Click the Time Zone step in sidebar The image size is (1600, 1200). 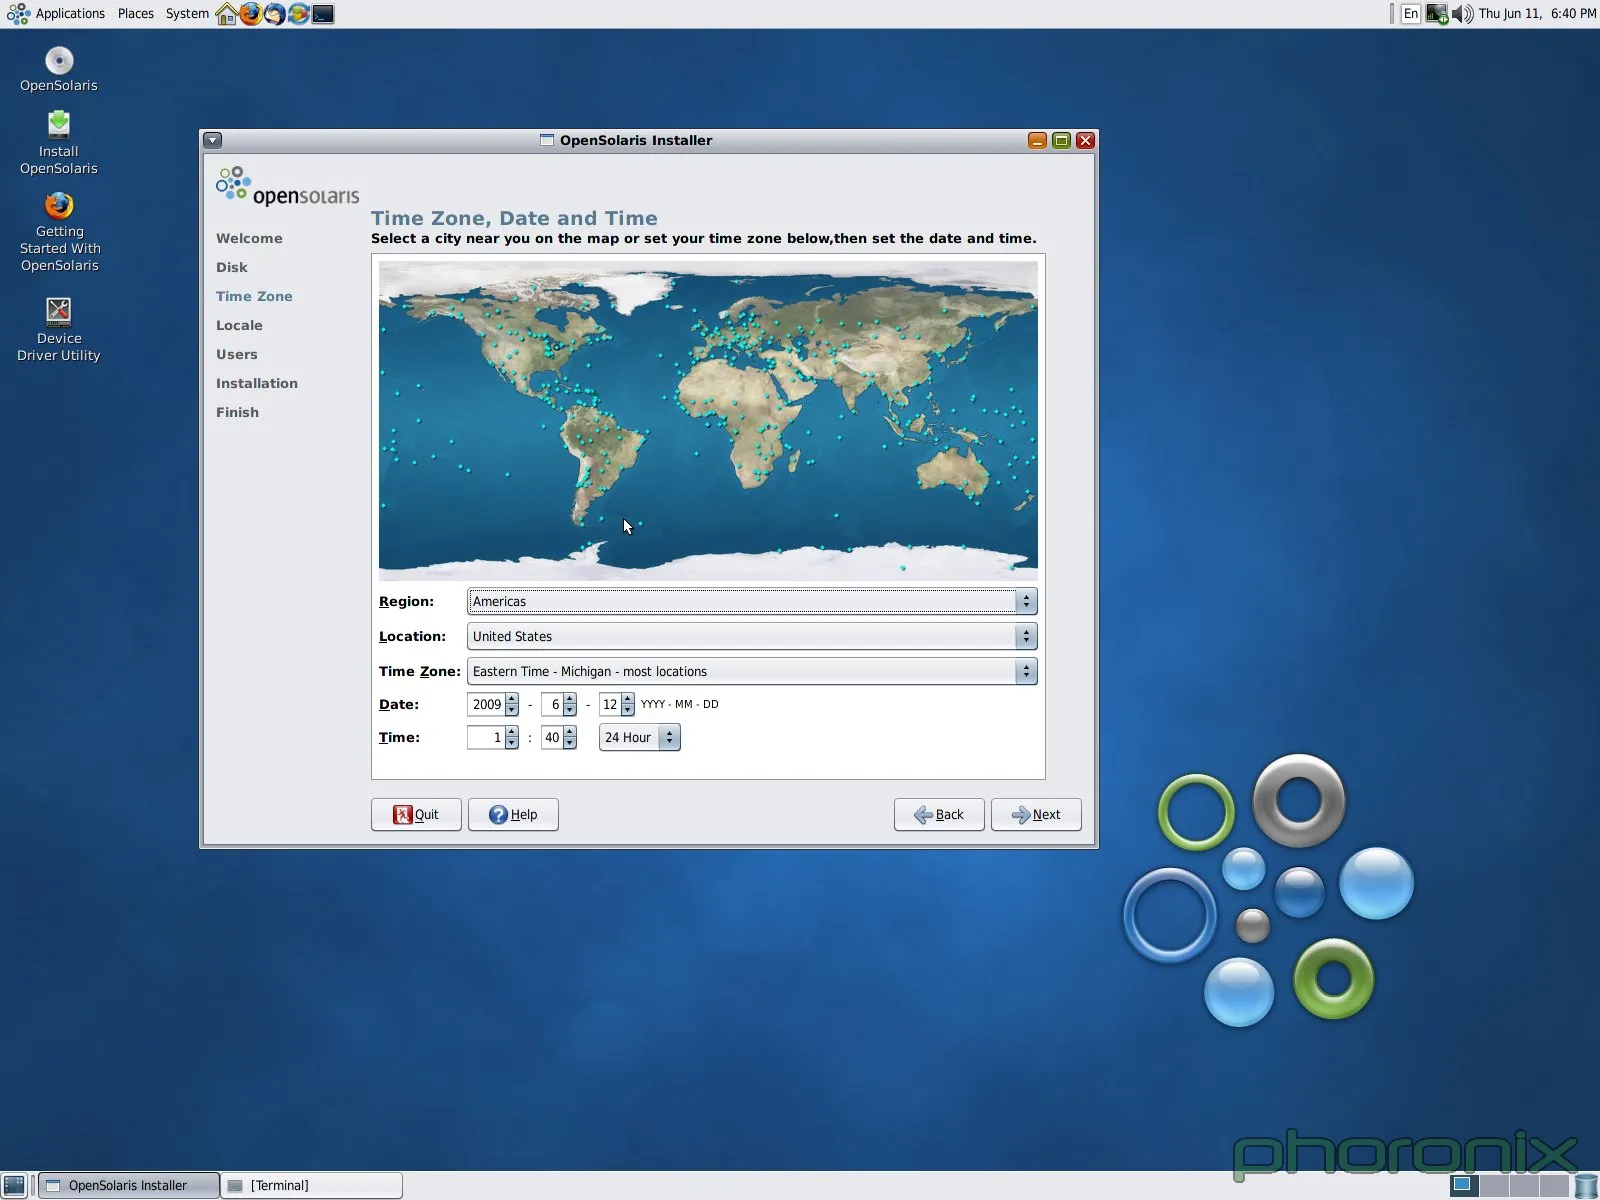click(254, 296)
